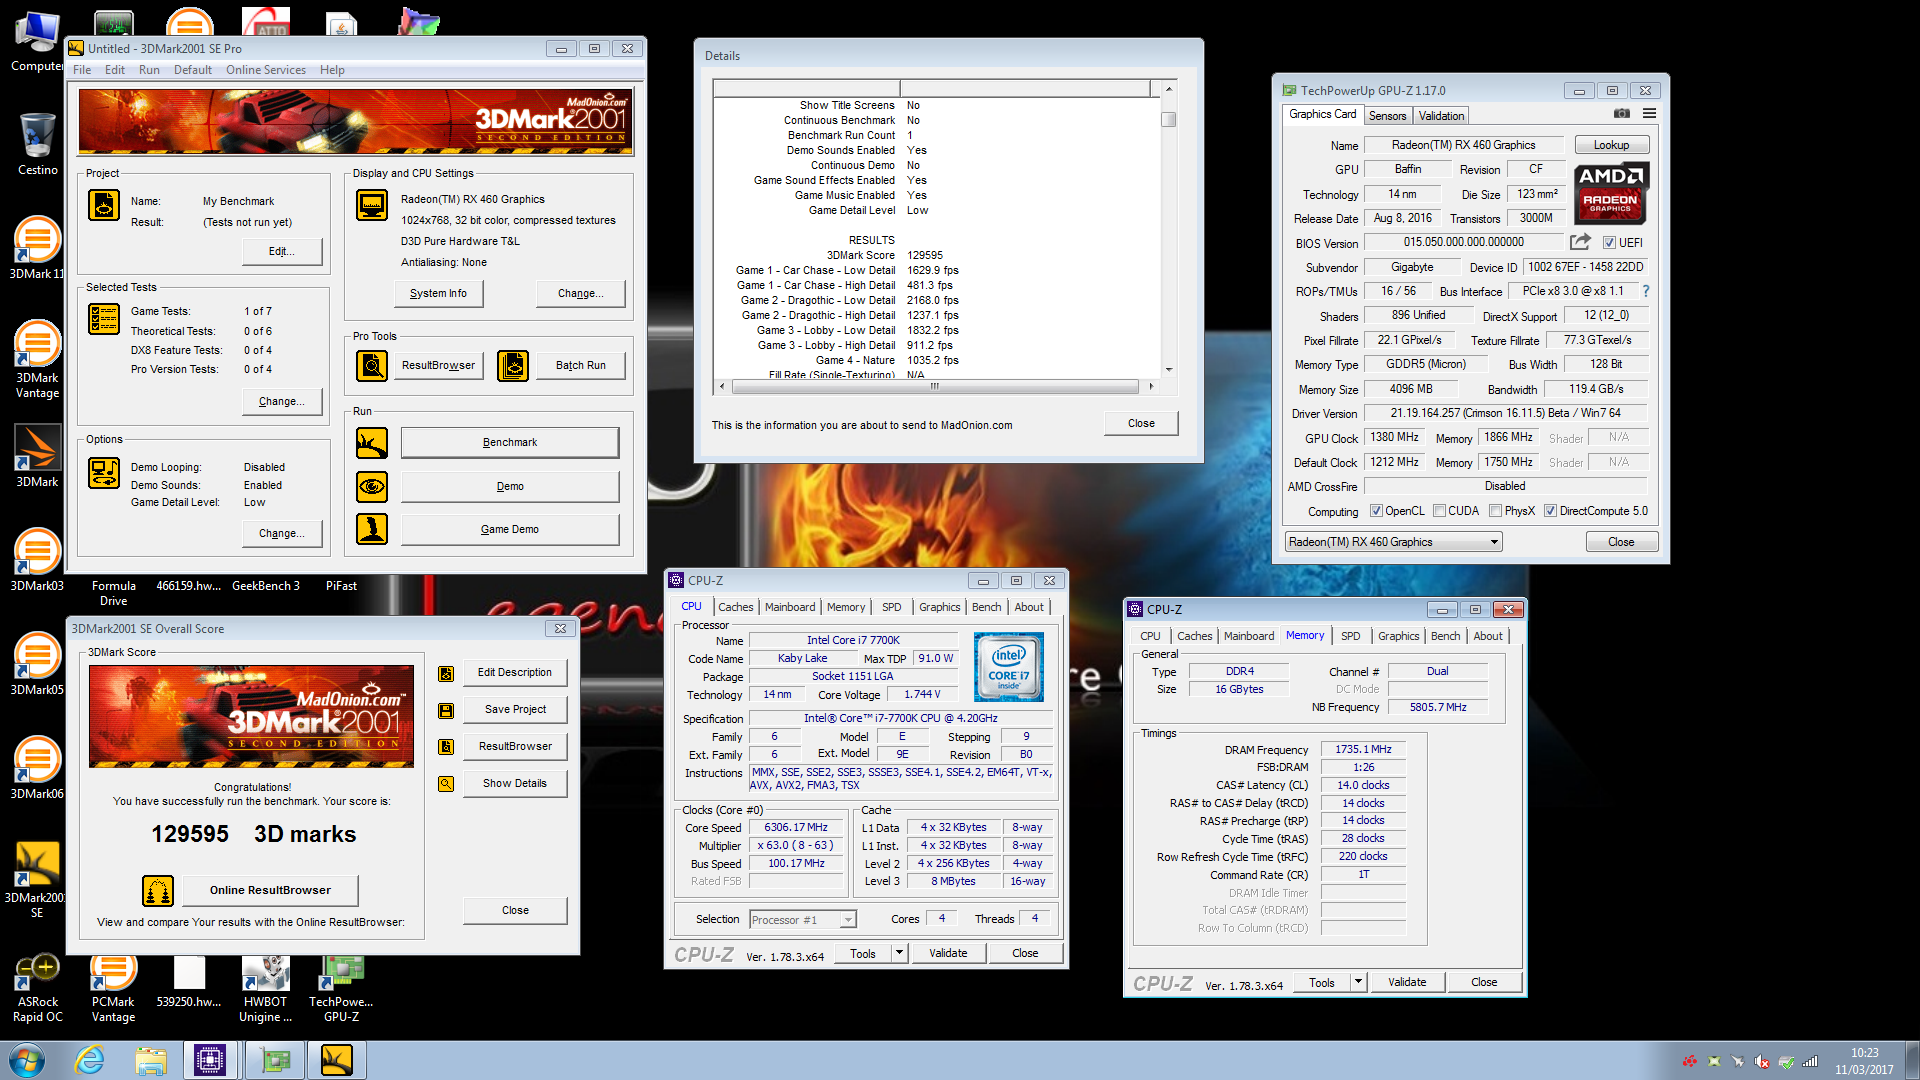Toggle the PhysX checkbox
The width and height of the screenshot is (1920, 1080).
click(x=1495, y=511)
